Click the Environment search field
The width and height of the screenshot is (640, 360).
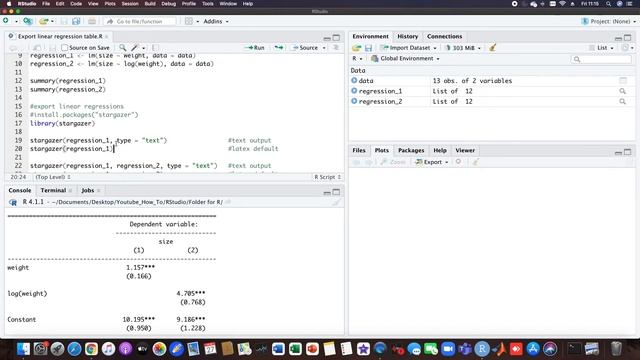point(601,59)
